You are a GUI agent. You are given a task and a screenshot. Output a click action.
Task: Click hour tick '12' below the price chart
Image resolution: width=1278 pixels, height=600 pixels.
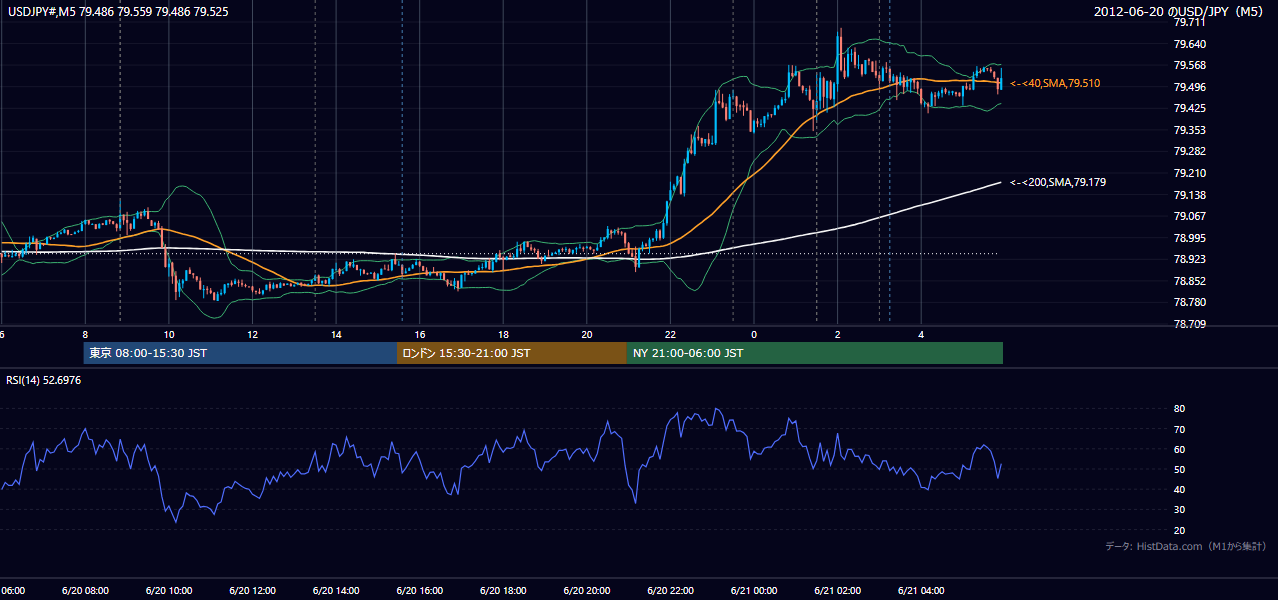click(252, 334)
